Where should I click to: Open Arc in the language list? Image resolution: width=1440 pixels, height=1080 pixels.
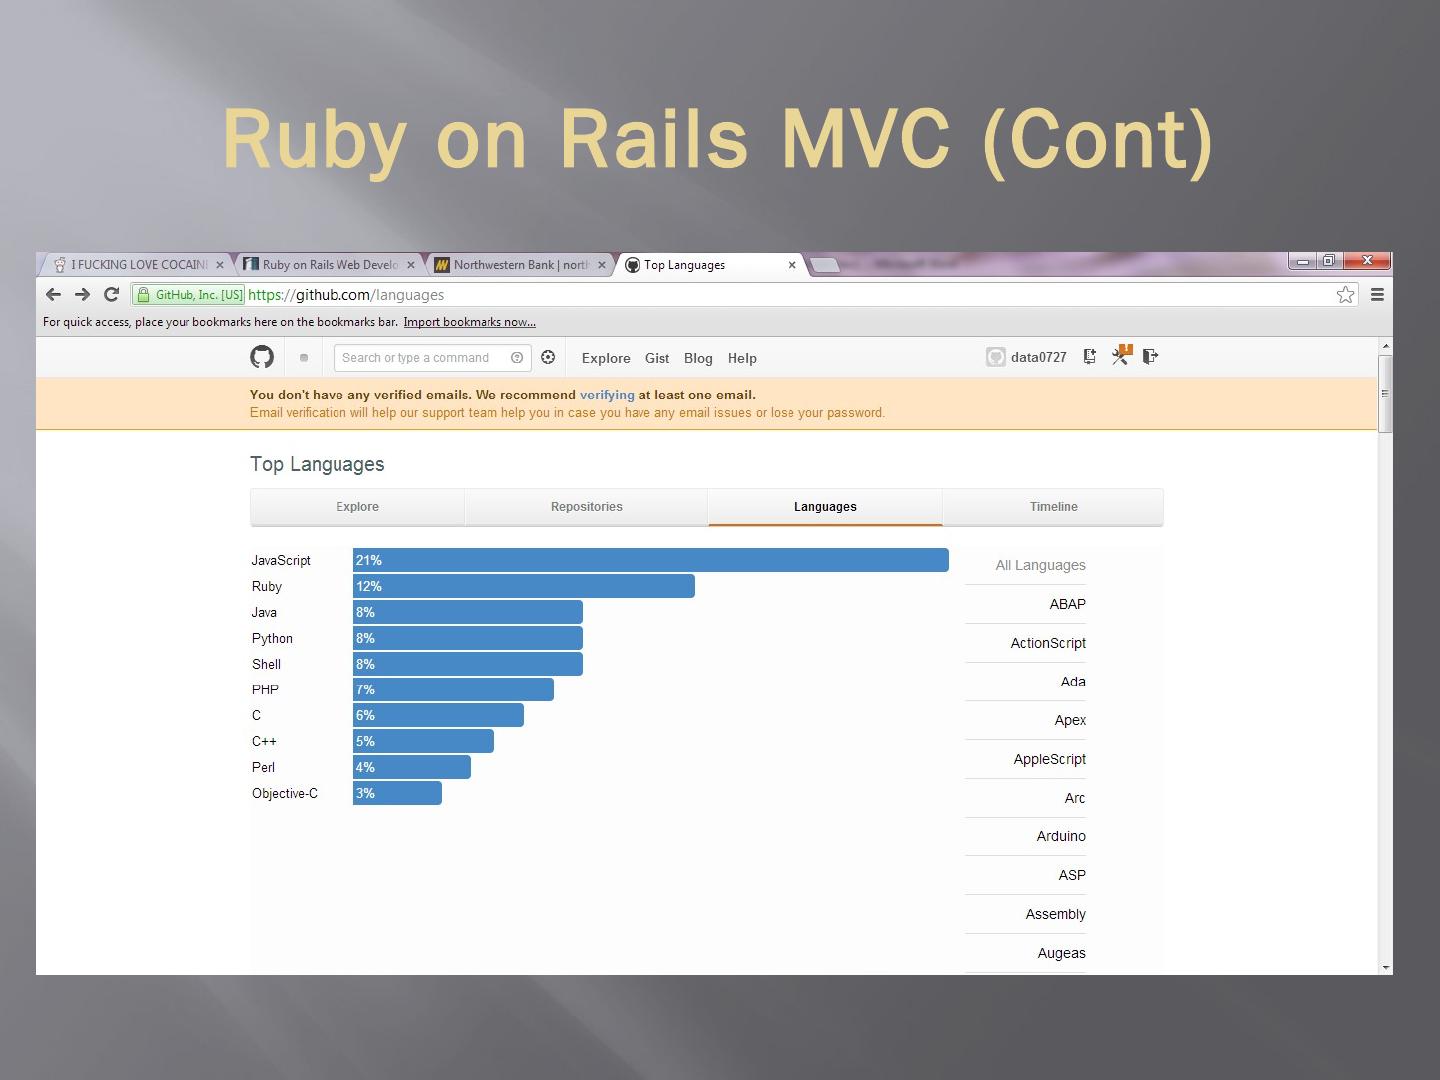(1075, 798)
